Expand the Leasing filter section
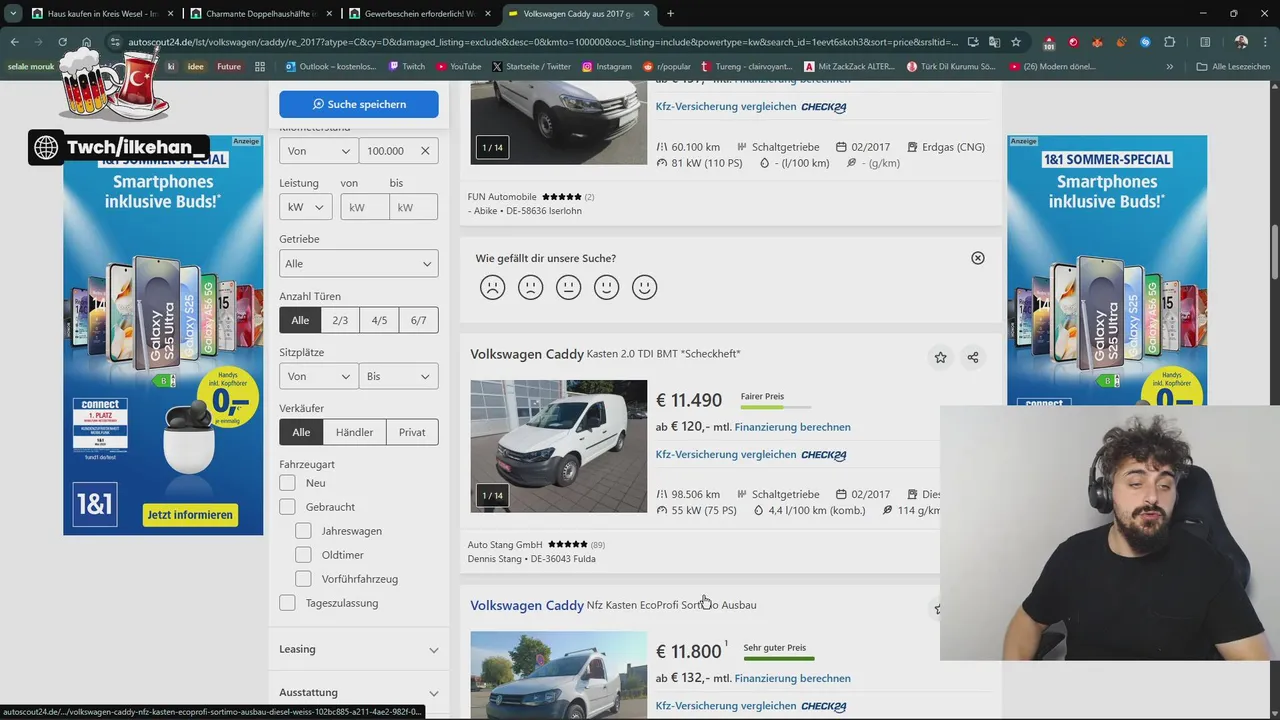This screenshot has width=1280, height=720. pyautogui.click(x=358, y=649)
